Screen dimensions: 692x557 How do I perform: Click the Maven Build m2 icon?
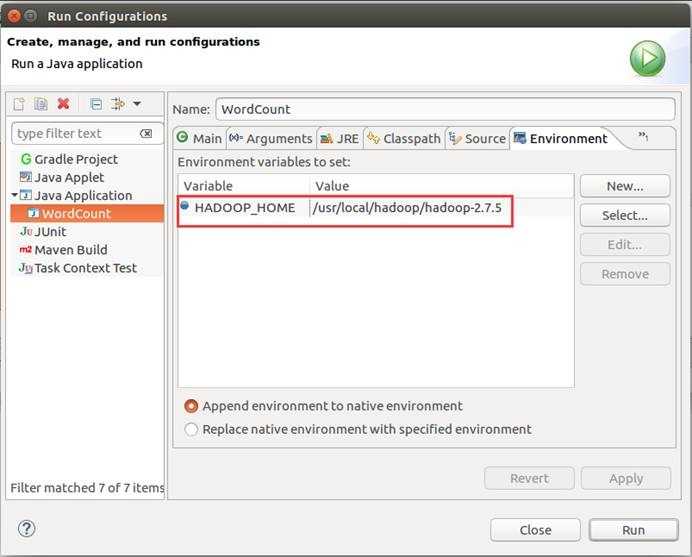26,250
